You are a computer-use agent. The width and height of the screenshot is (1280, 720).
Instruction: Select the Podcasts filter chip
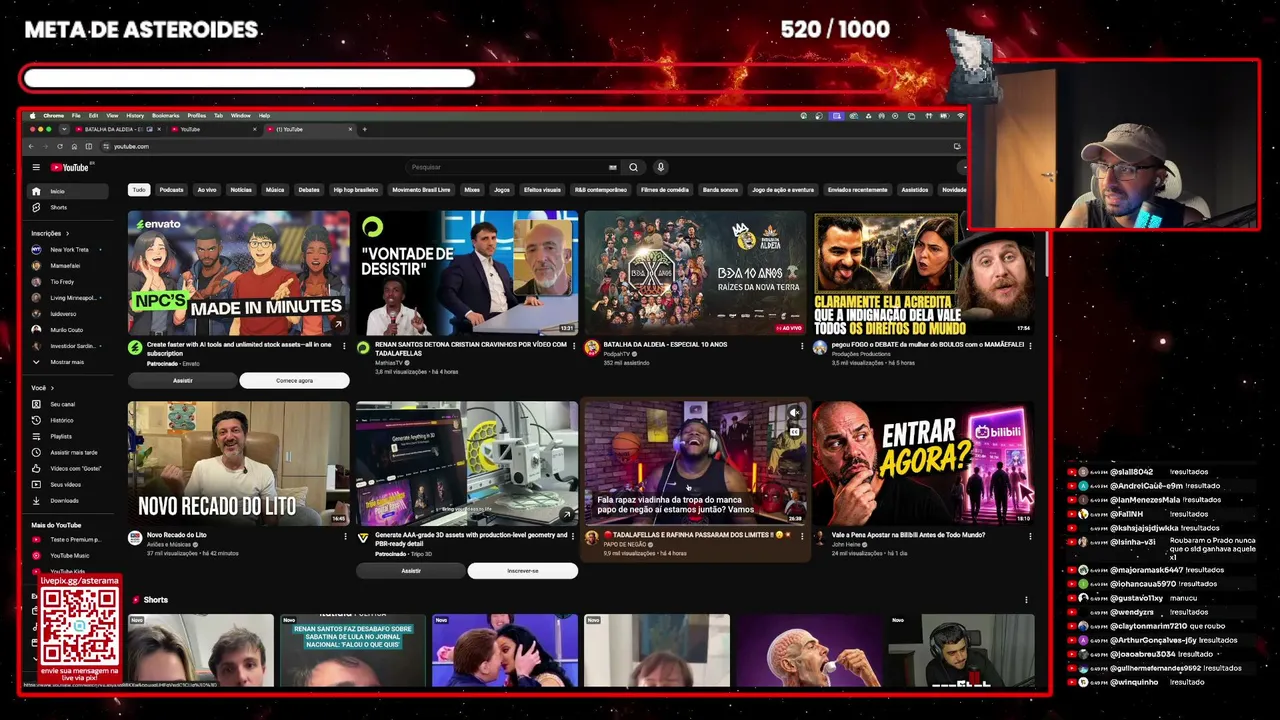click(171, 189)
